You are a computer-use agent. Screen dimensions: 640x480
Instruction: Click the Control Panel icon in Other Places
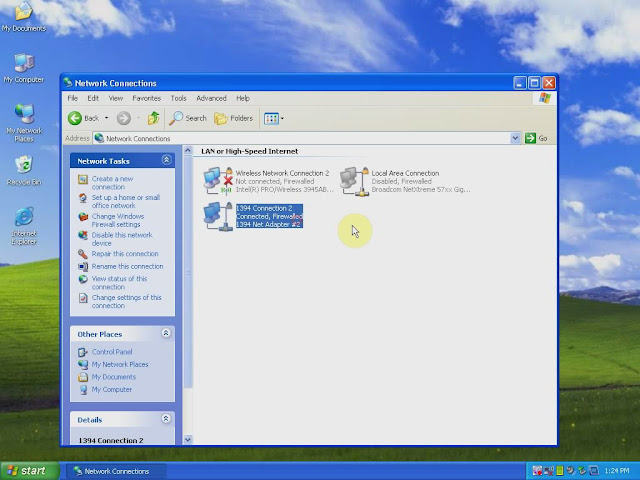[83, 352]
